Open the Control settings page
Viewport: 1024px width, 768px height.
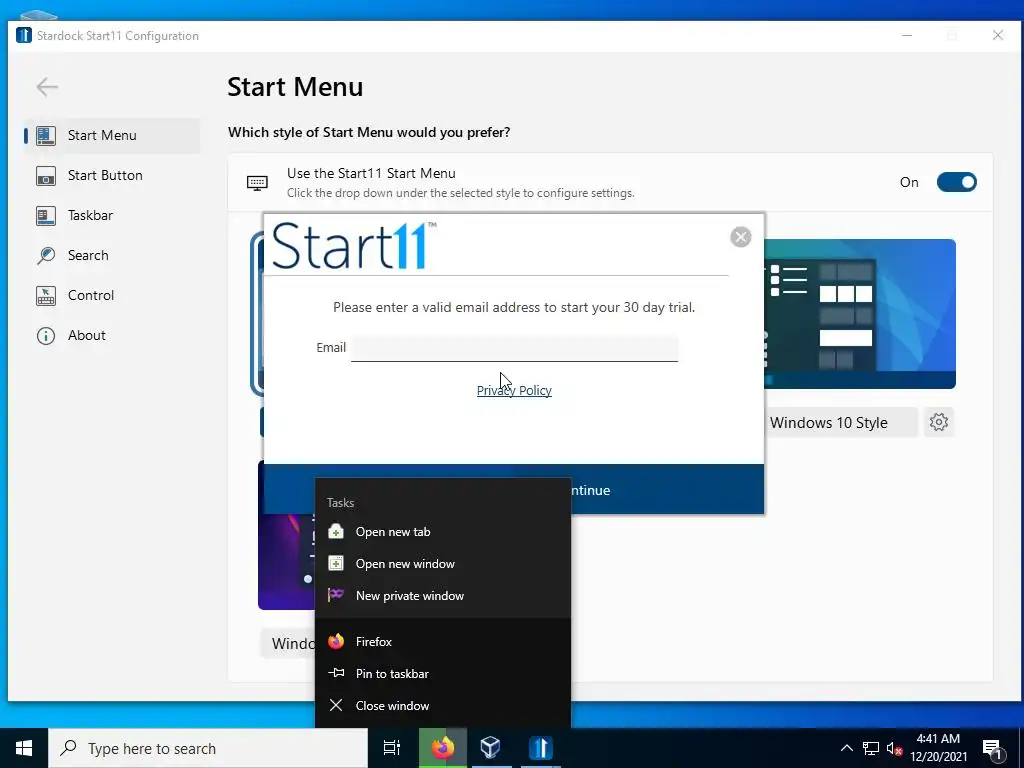[112, 295]
